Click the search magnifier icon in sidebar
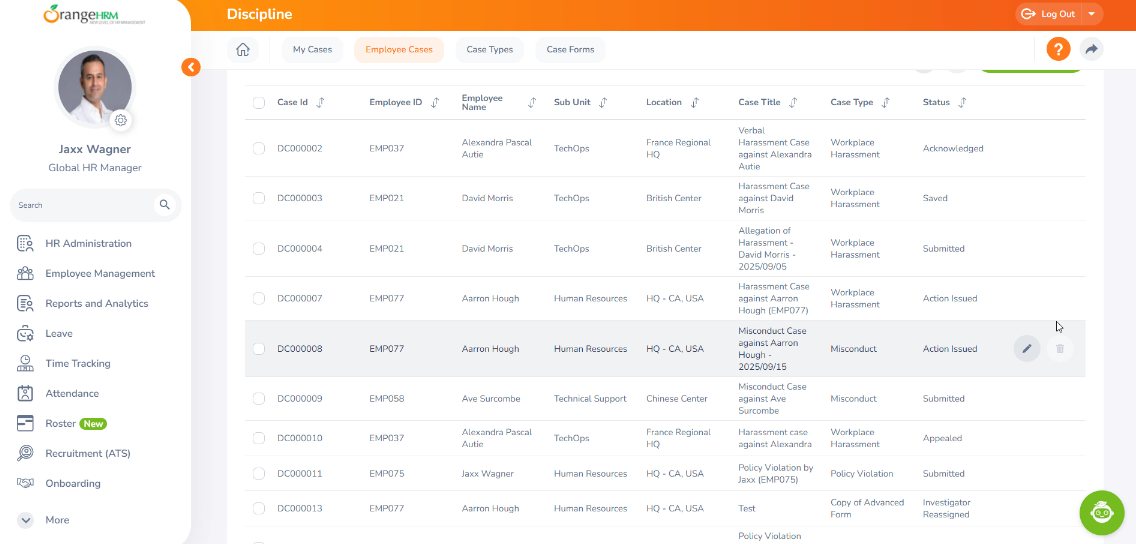 (165, 205)
